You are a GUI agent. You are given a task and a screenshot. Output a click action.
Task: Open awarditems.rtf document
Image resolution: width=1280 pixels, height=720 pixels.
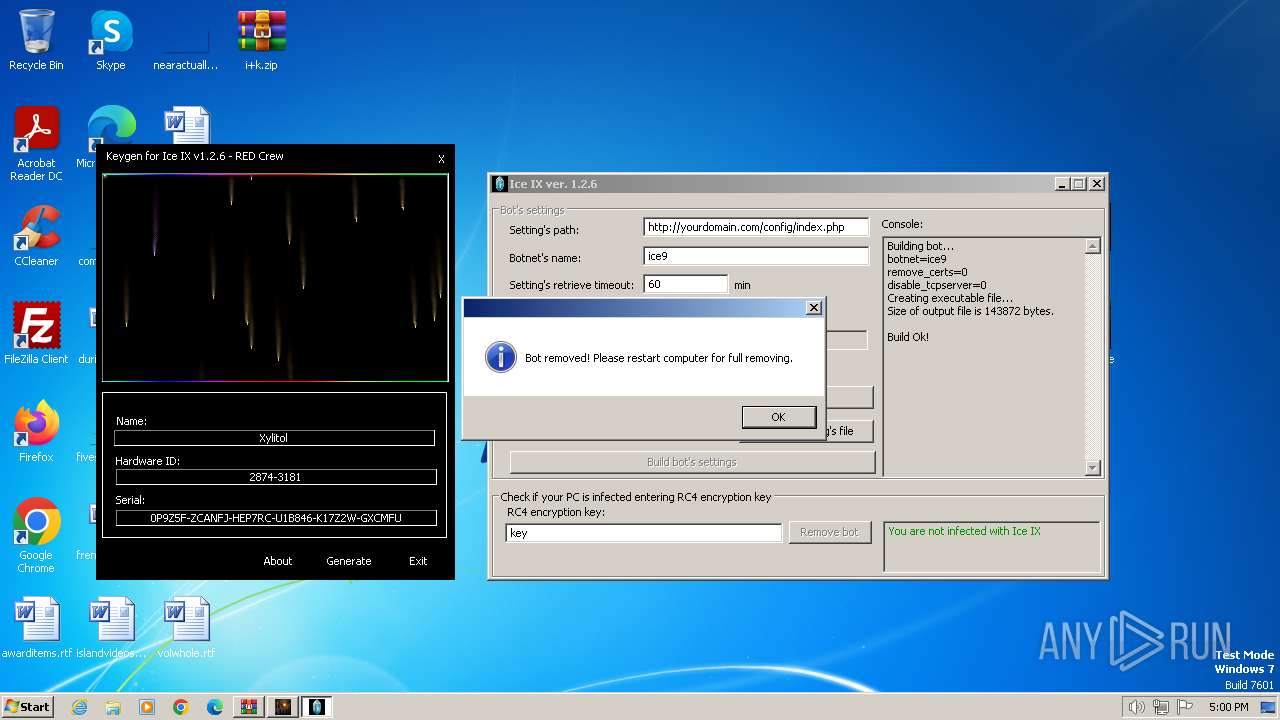[x=37, y=628]
